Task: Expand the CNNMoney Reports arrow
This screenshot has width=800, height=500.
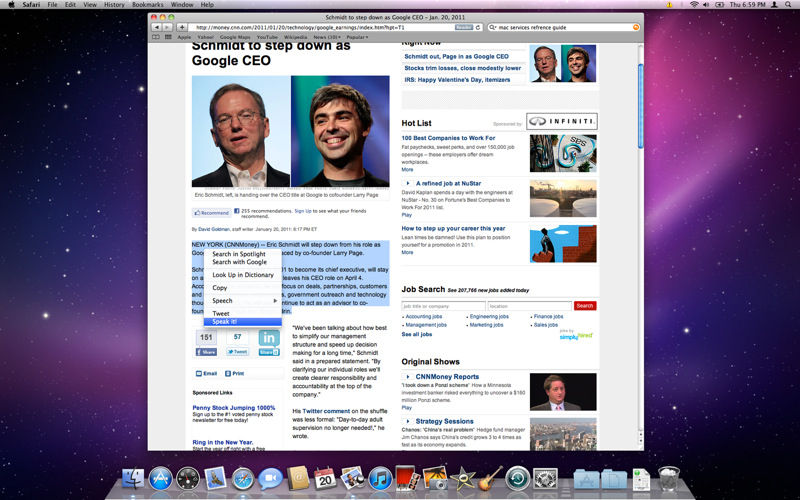Action: [408, 377]
